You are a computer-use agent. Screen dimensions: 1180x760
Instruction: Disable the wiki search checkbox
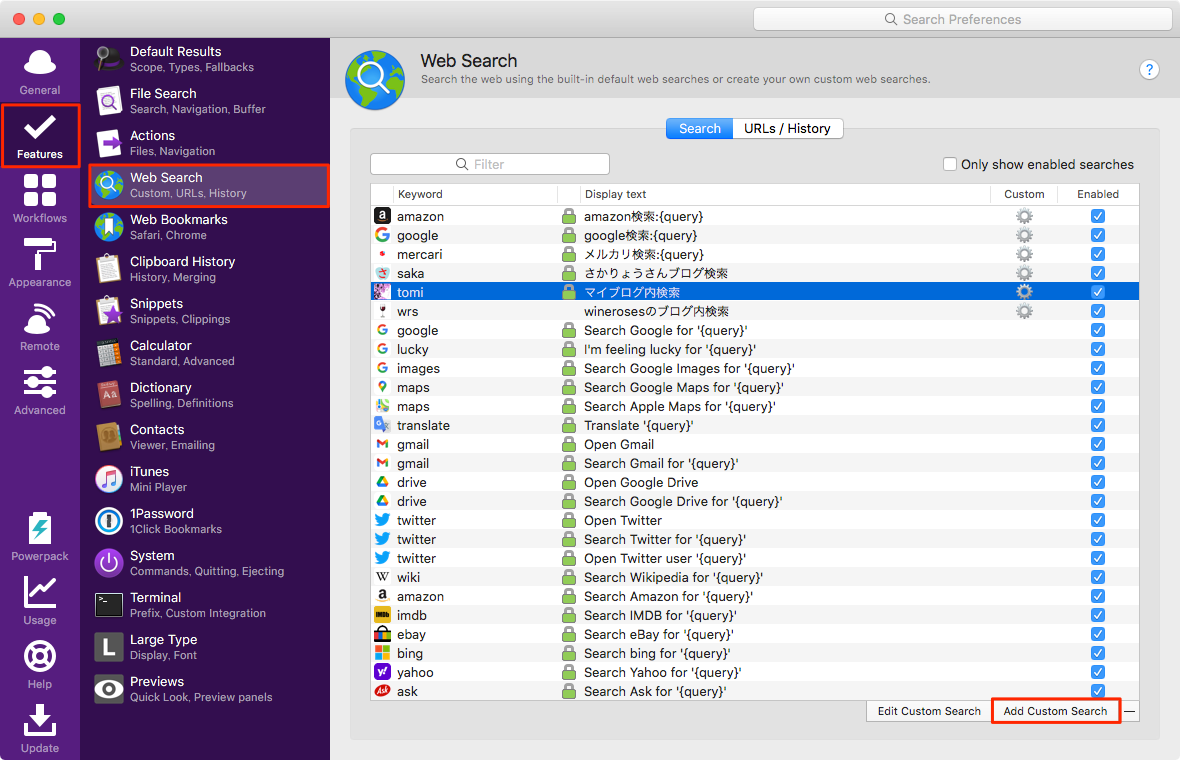coord(1098,577)
